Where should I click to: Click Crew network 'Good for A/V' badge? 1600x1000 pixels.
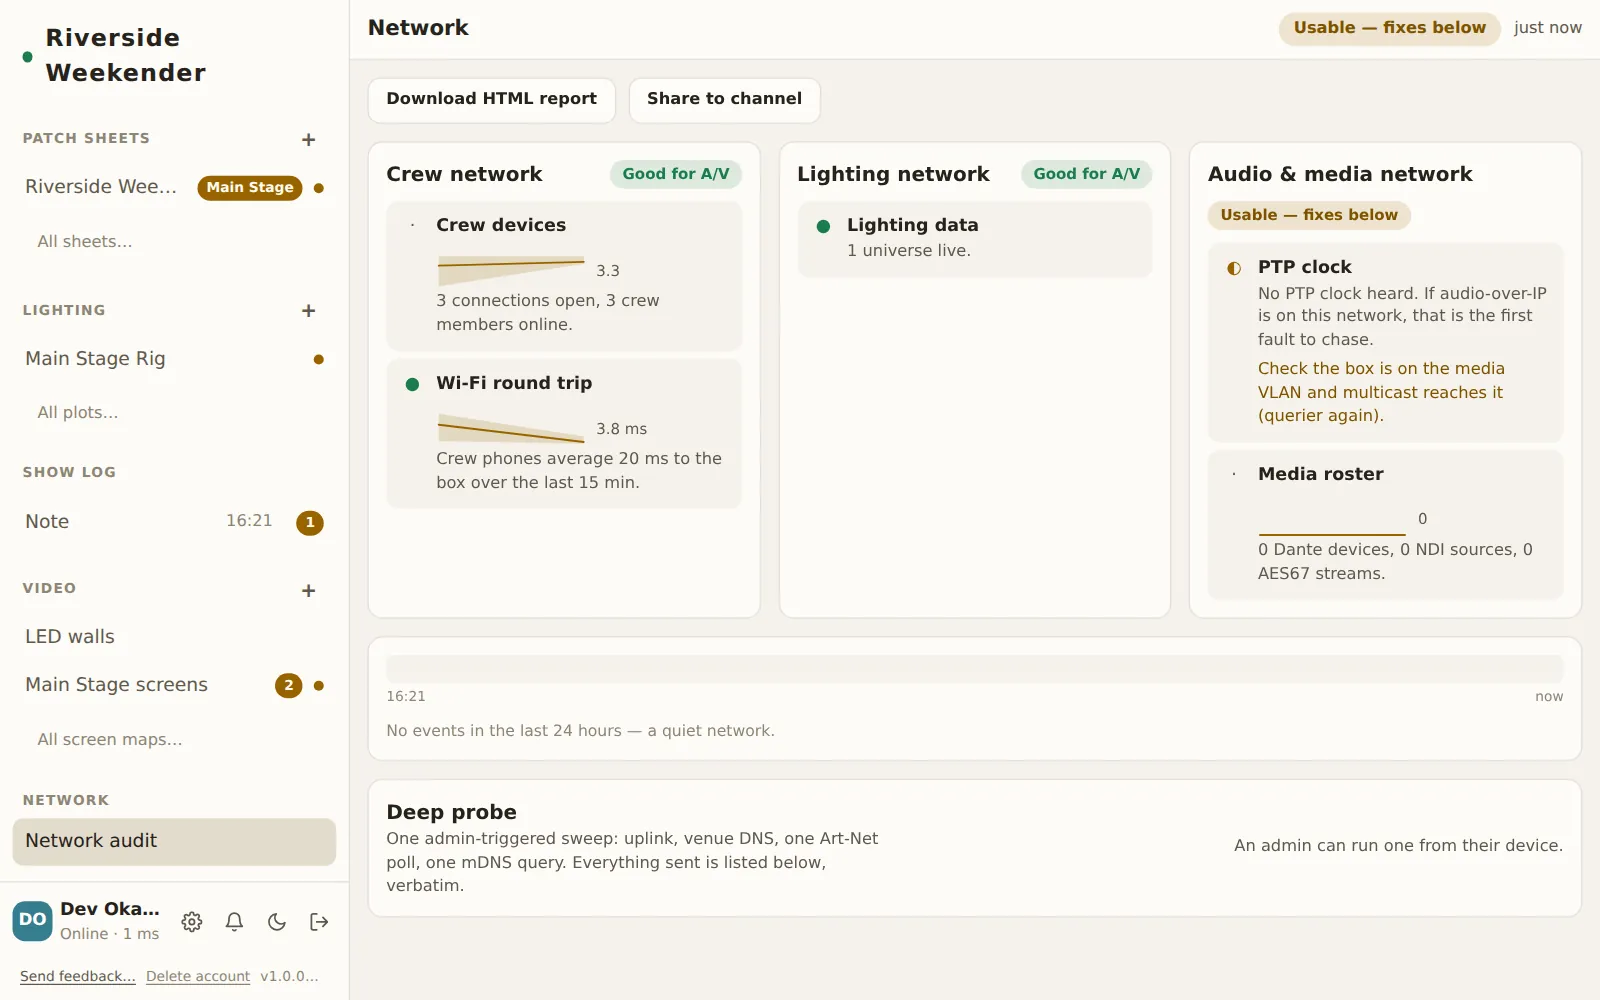(676, 175)
